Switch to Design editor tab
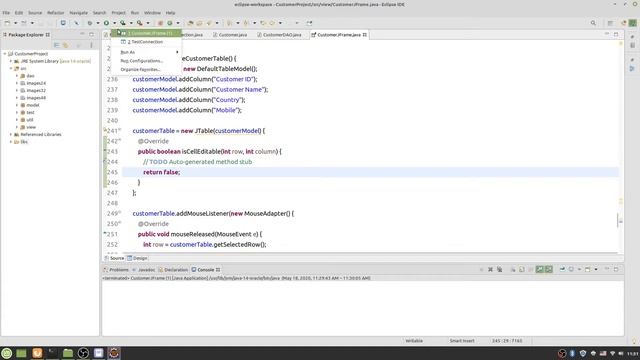This screenshot has width=640, height=360. point(137,258)
